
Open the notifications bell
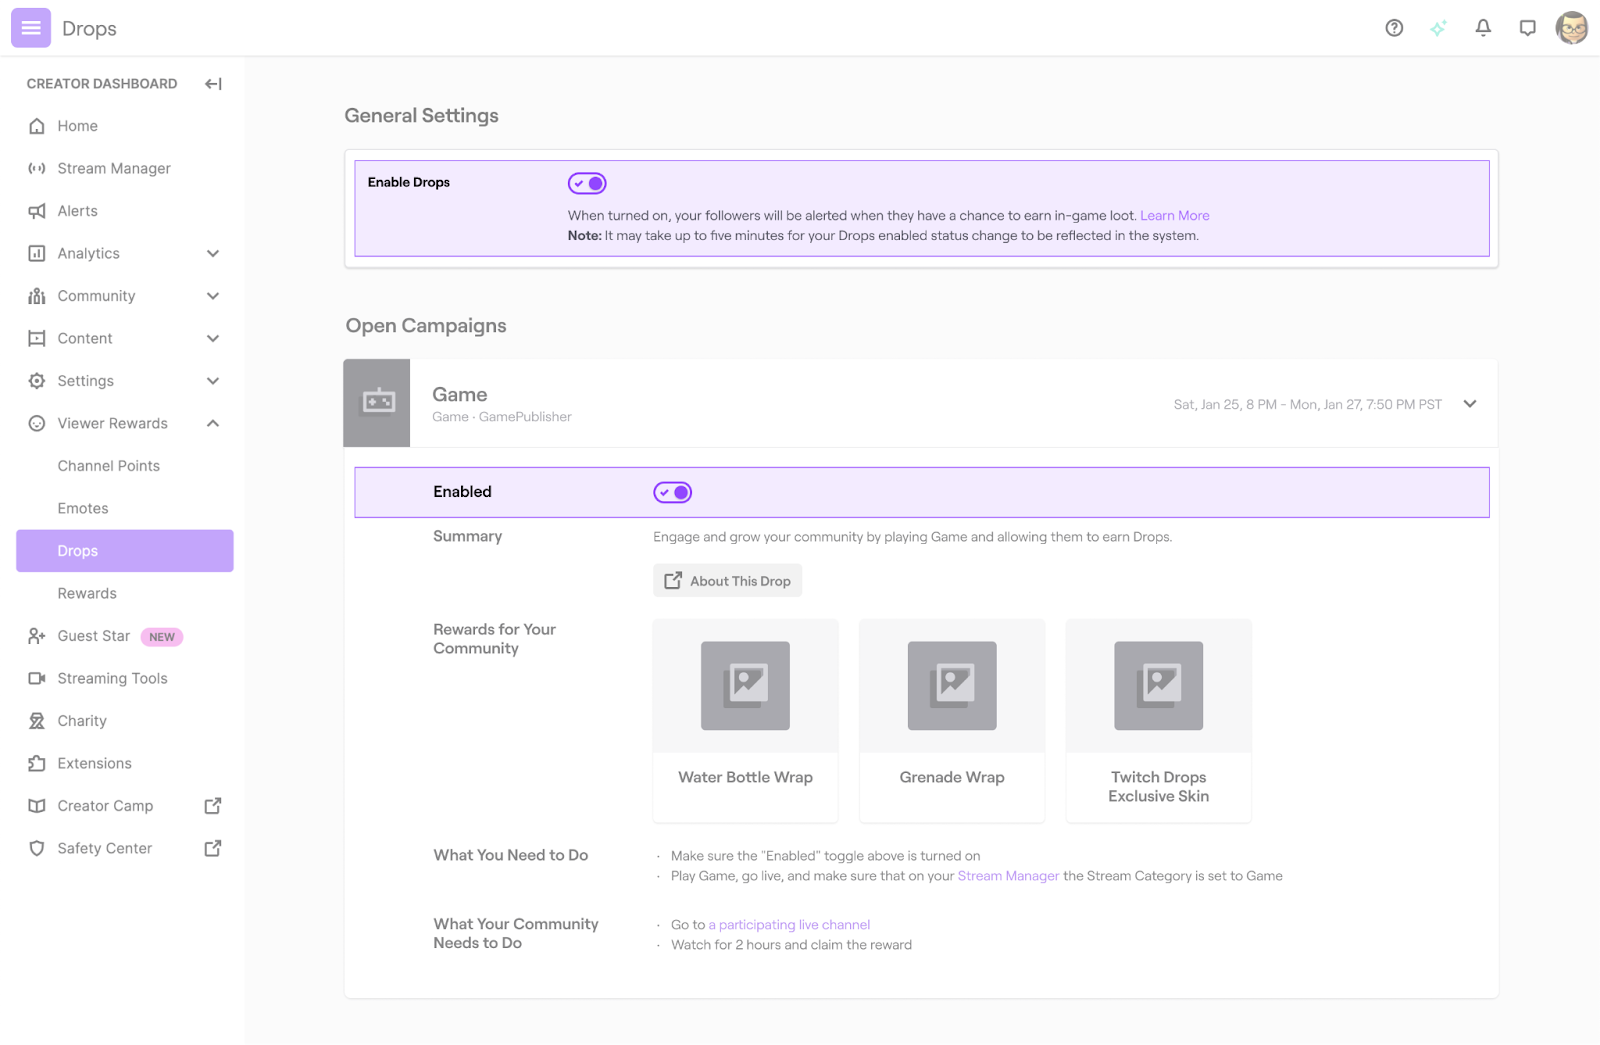pos(1483,28)
